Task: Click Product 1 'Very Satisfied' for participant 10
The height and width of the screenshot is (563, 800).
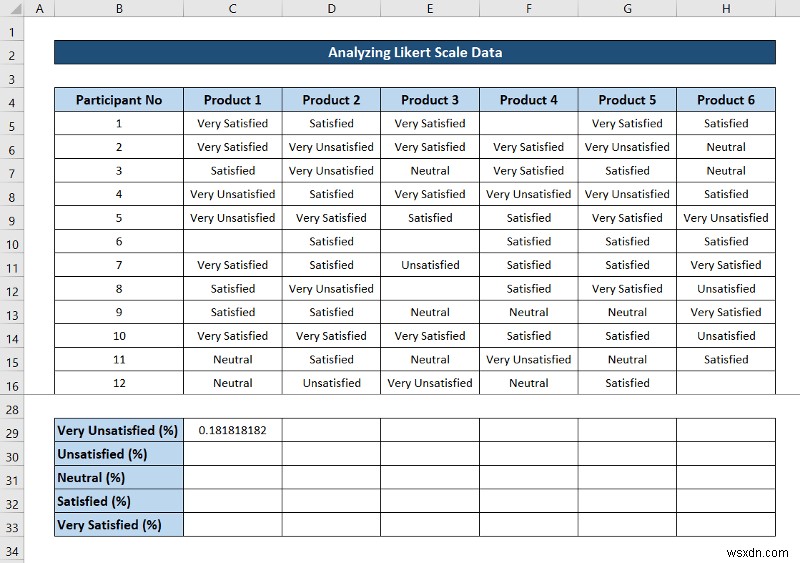Action: 233,336
